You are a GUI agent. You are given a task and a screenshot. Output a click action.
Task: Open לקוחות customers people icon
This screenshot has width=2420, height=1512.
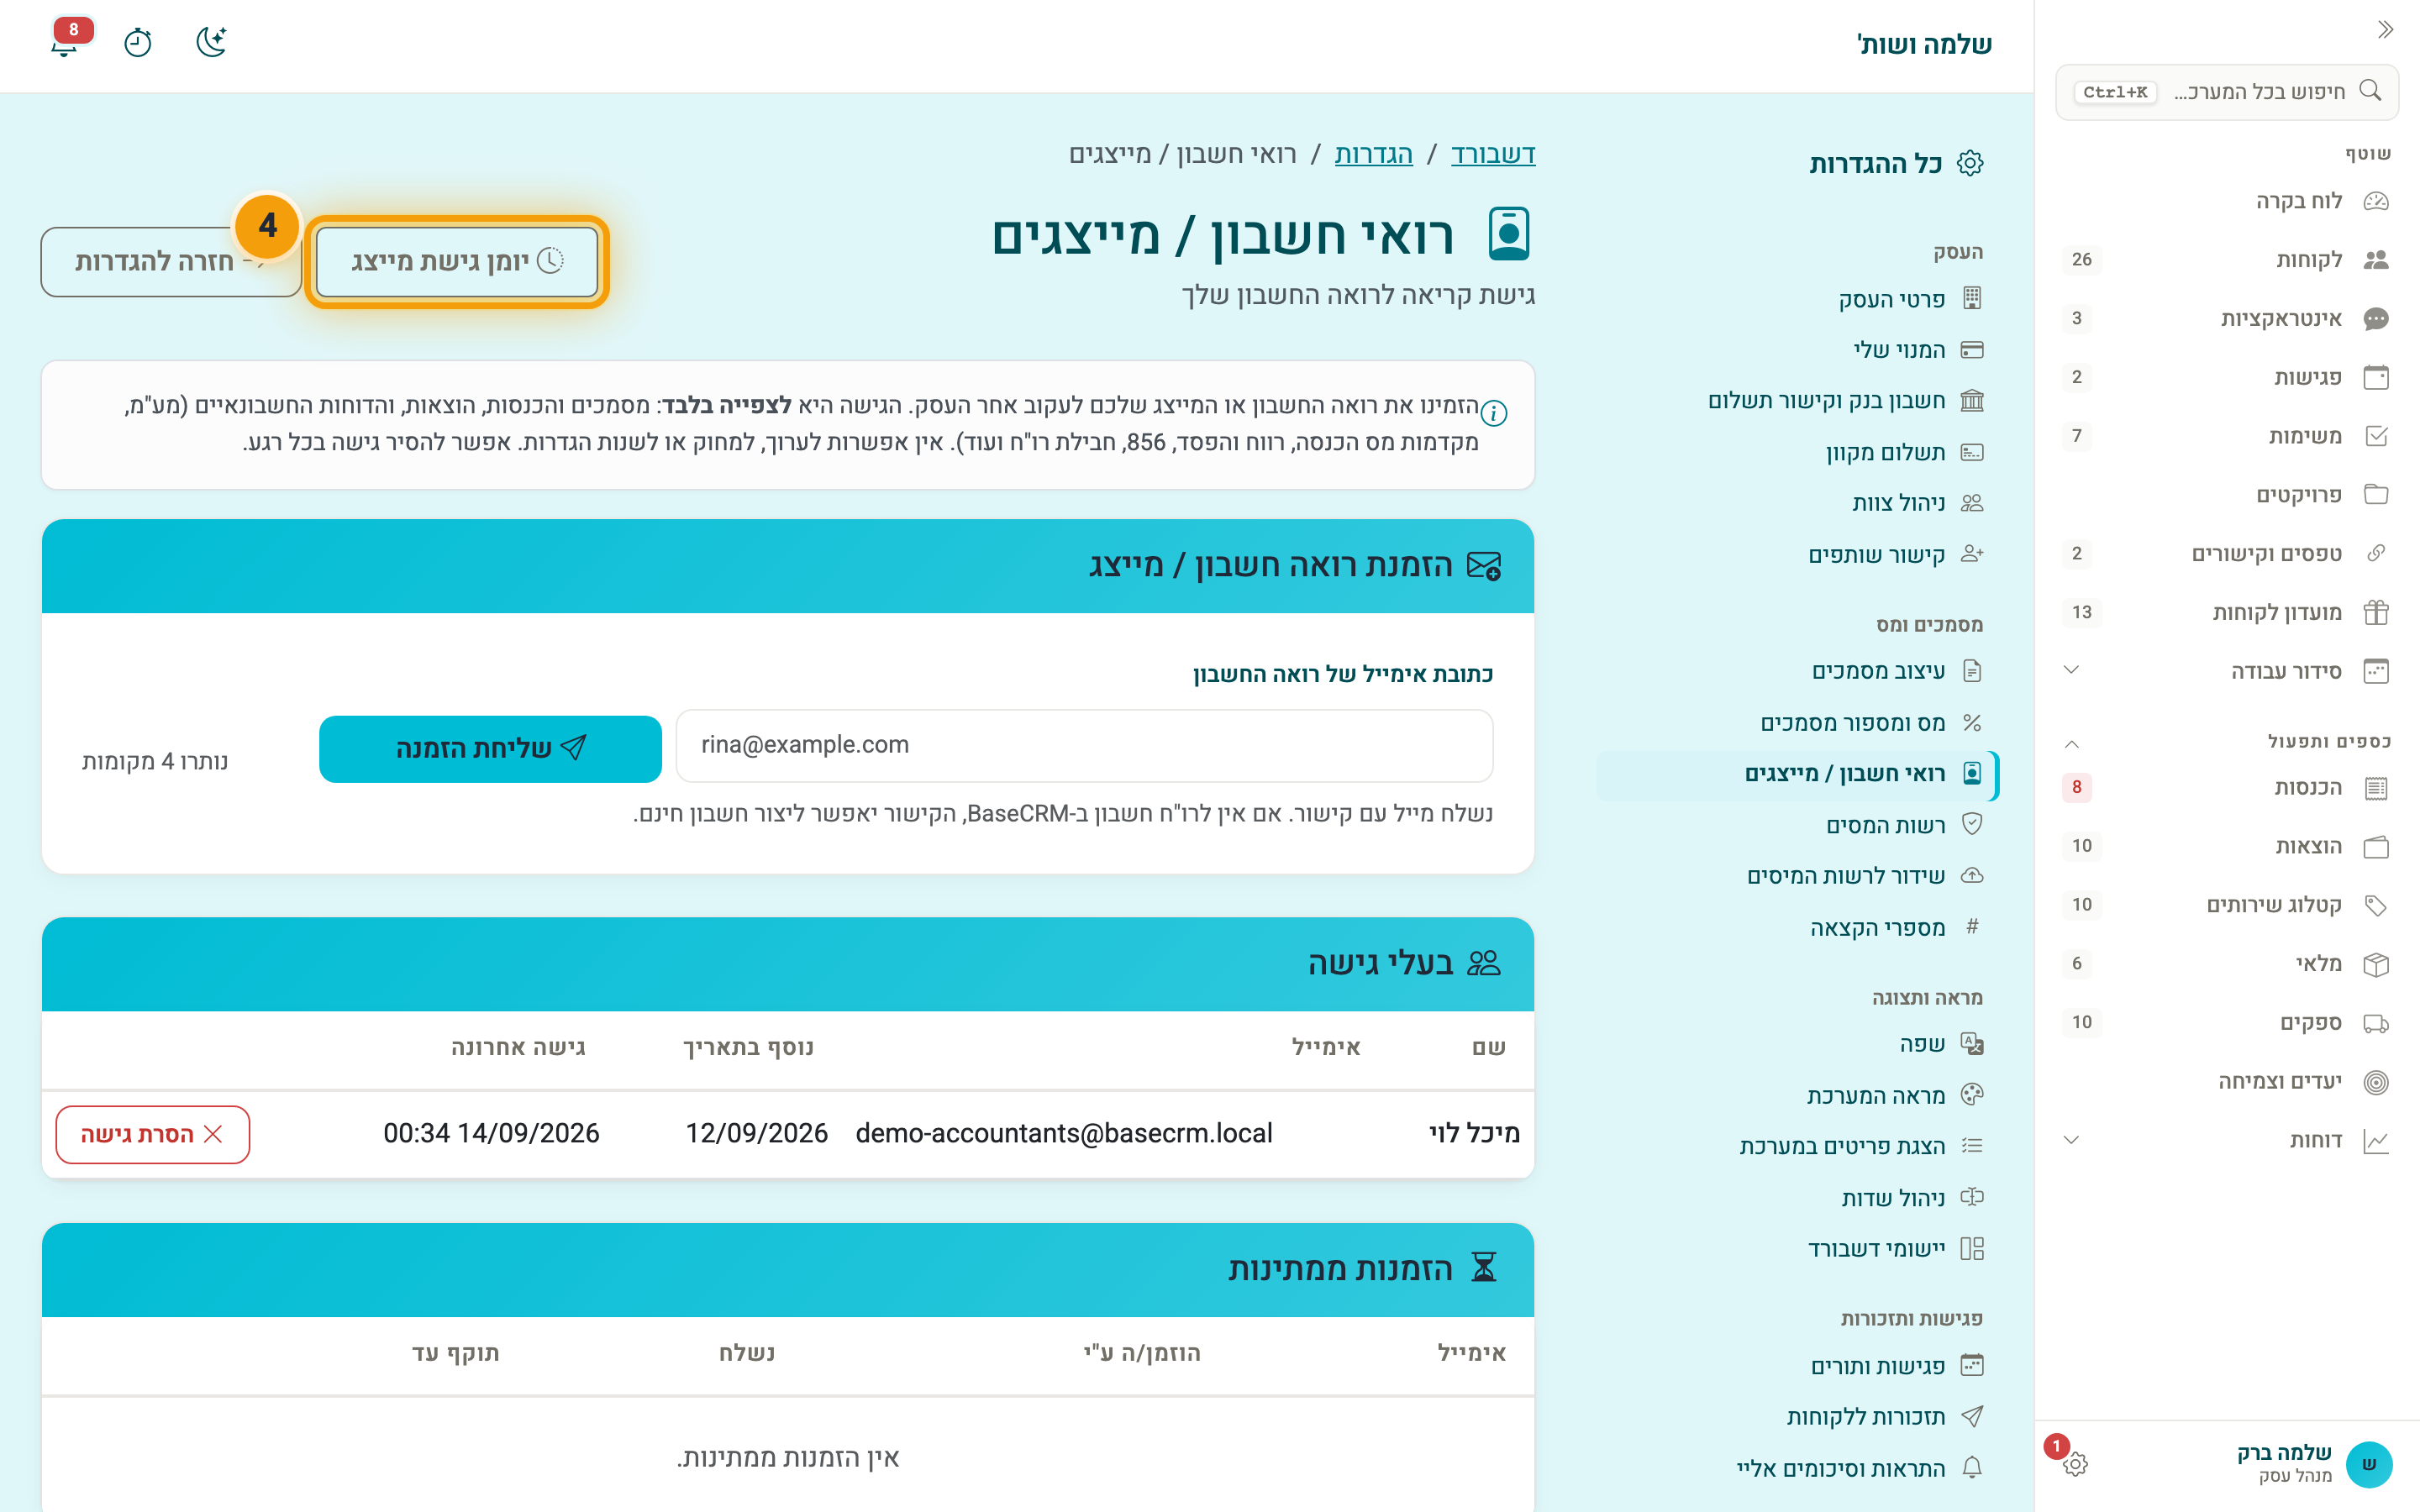[2376, 260]
